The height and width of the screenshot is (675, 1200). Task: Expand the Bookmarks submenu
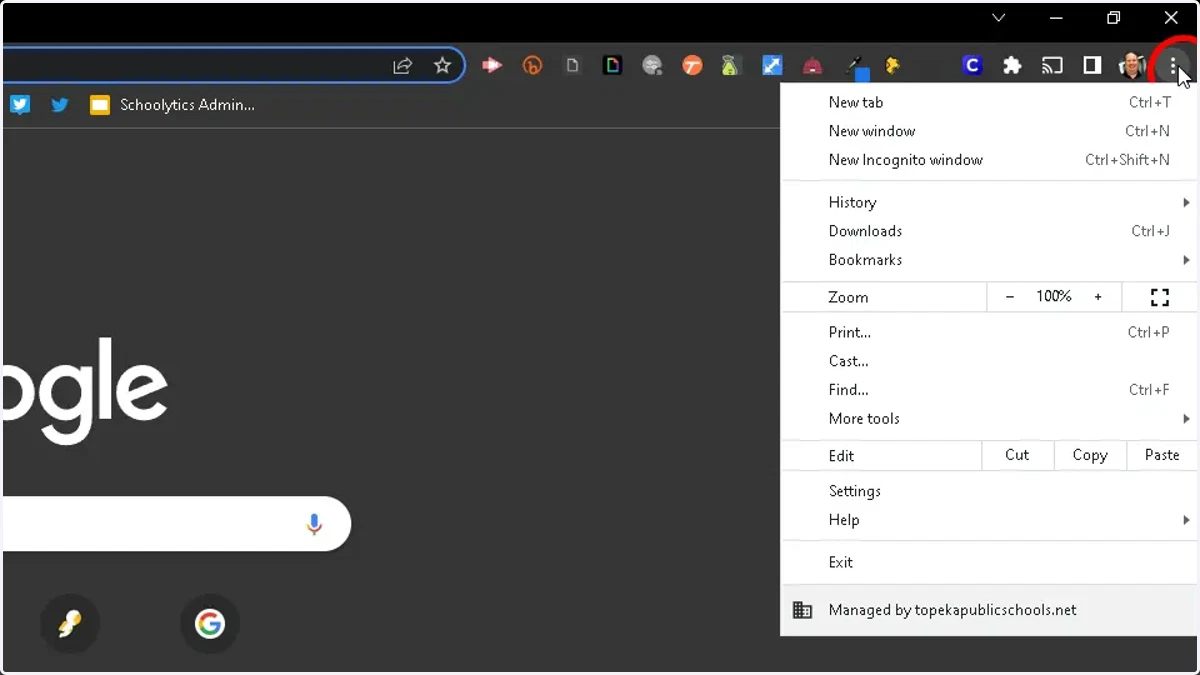tap(990, 260)
